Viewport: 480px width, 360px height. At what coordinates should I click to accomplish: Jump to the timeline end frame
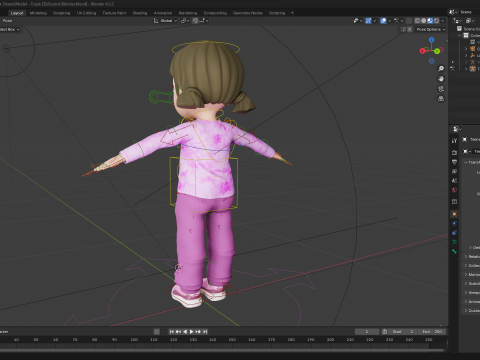pyautogui.click(x=205, y=332)
